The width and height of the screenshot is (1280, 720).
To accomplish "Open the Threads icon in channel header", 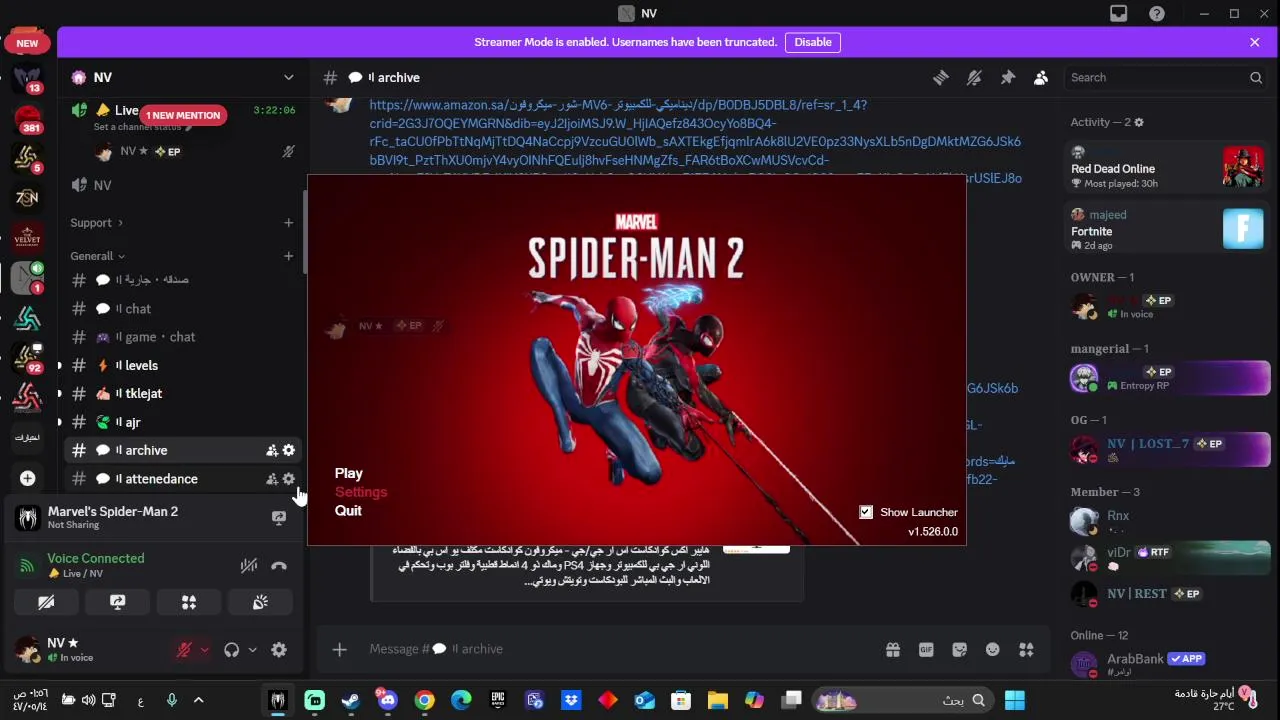I will 940,77.
